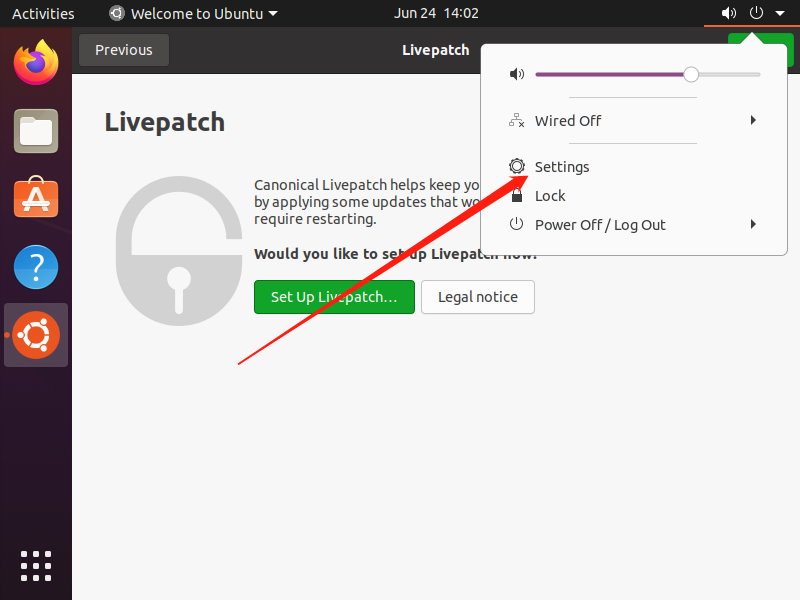Show Applications grid in the dock
Viewport: 800px width, 600px height.
(36, 565)
